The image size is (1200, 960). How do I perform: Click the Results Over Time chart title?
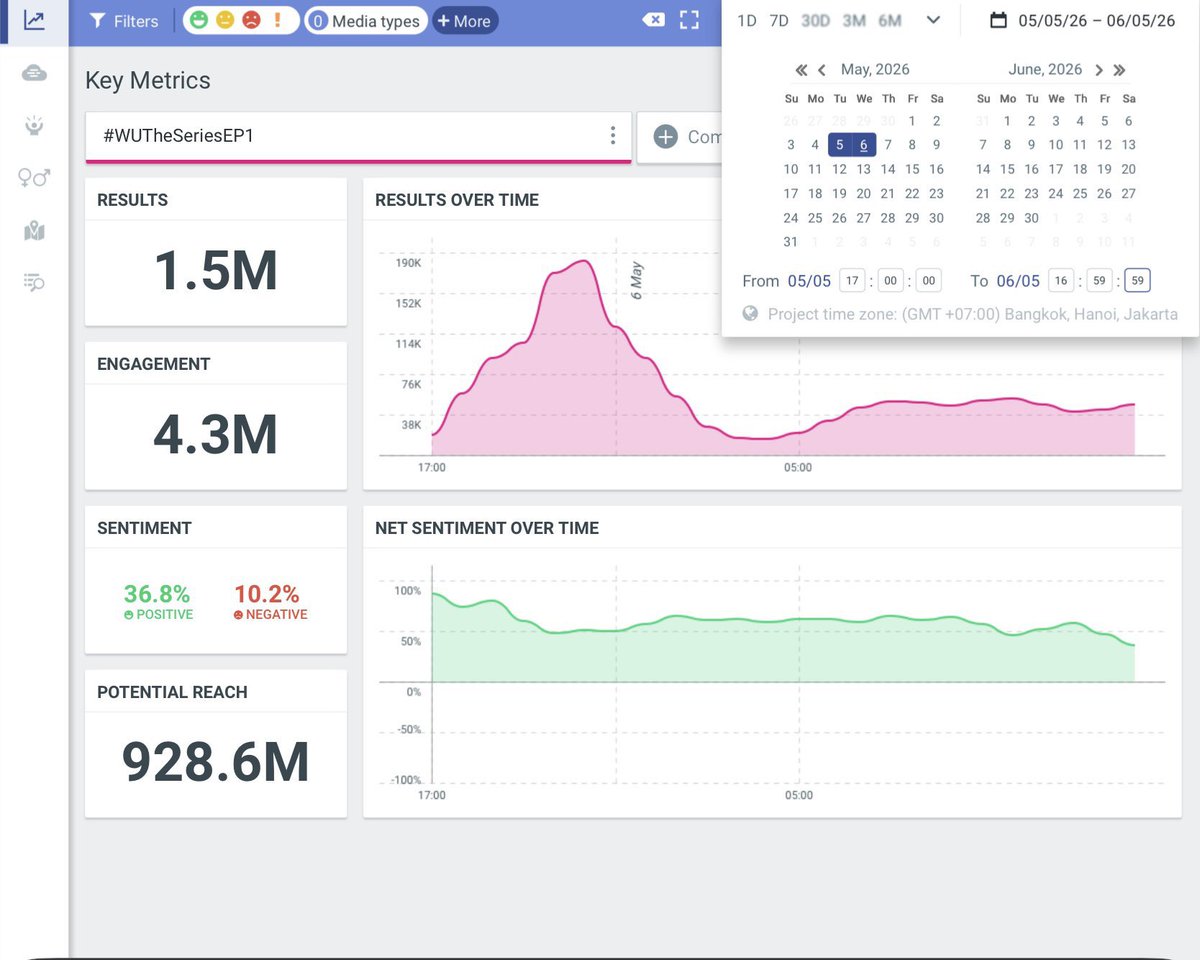(x=457, y=200)
